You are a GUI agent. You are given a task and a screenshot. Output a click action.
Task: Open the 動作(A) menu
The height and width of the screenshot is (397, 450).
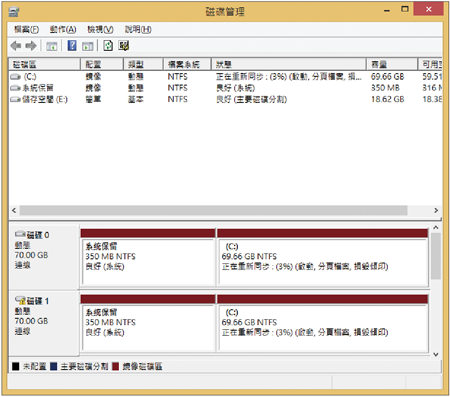[x=63, y=30]
